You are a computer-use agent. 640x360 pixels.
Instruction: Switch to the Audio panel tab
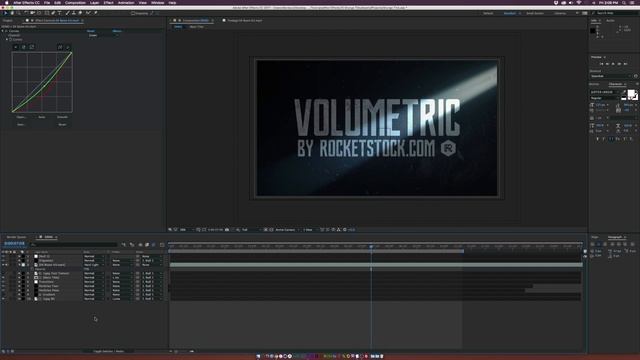click(x=610, y=20)
